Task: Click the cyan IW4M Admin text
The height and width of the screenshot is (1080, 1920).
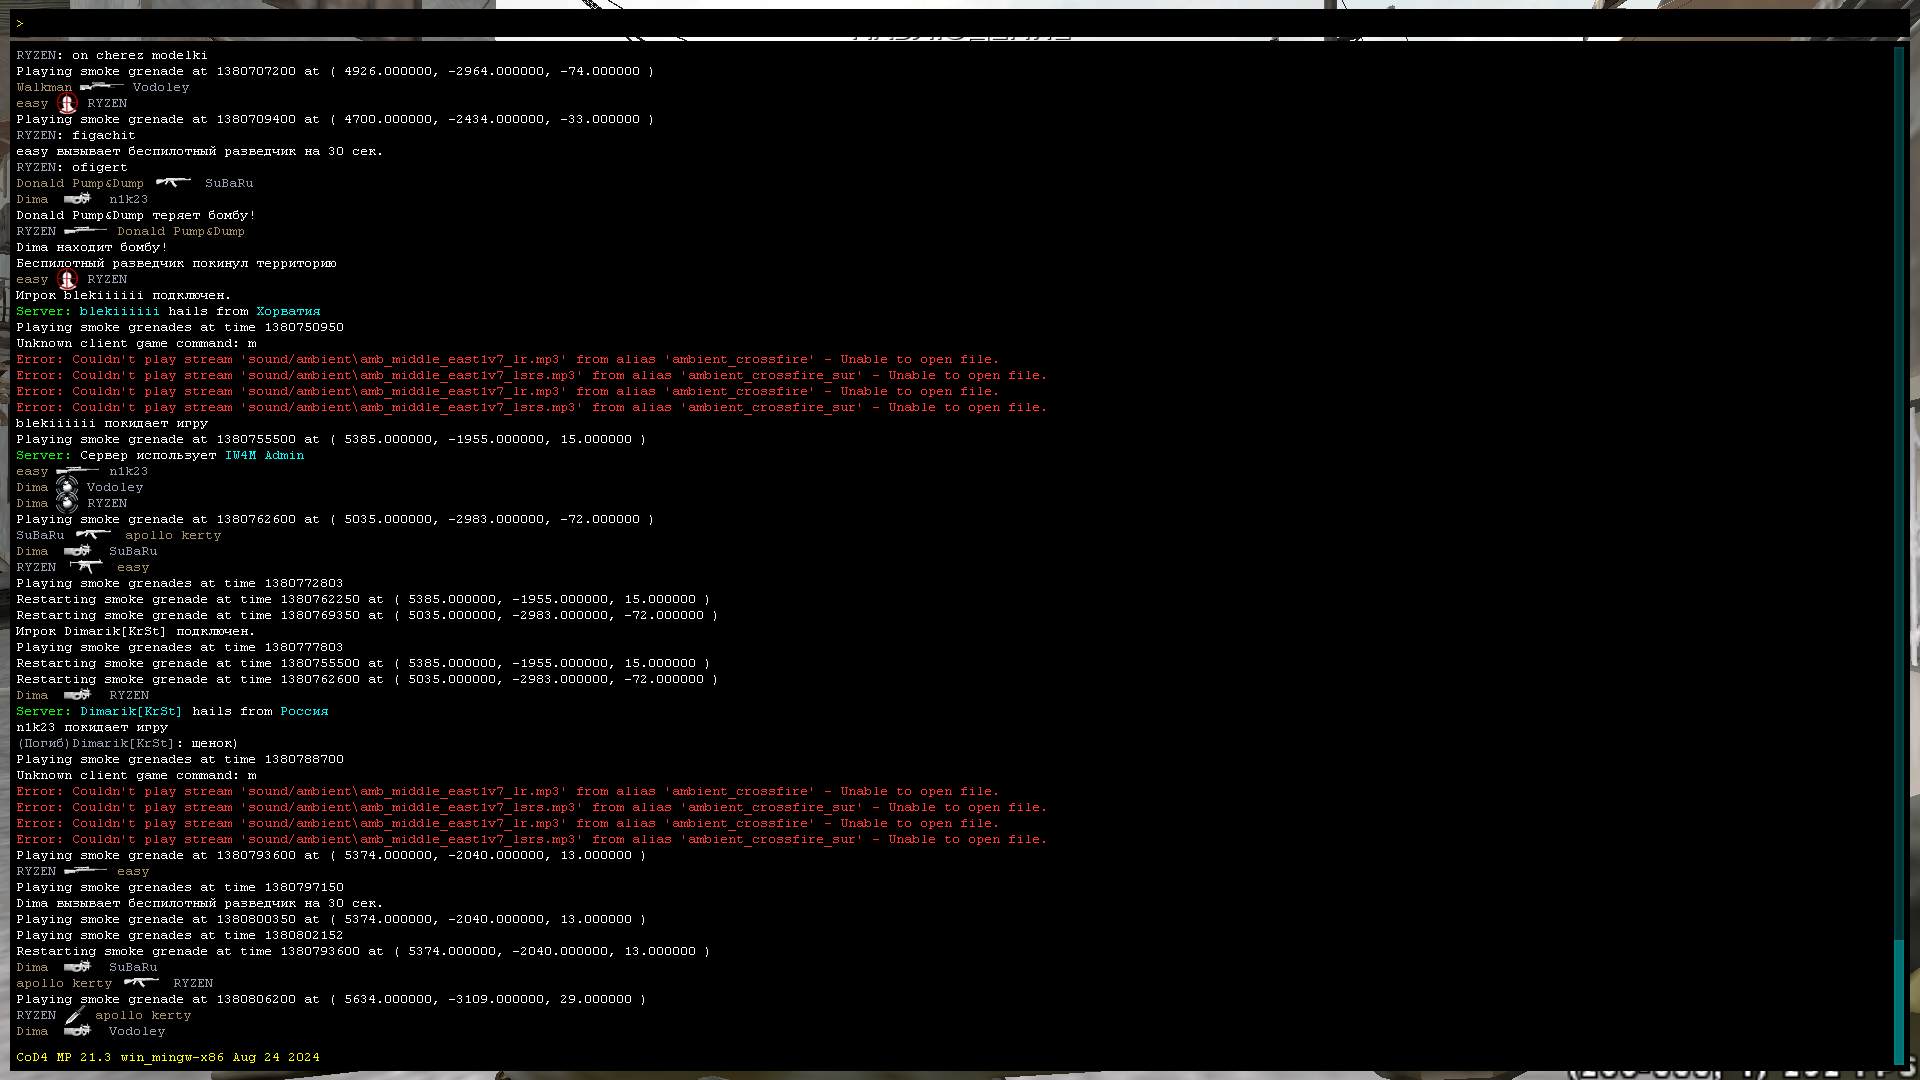Action: pos(264,455)
